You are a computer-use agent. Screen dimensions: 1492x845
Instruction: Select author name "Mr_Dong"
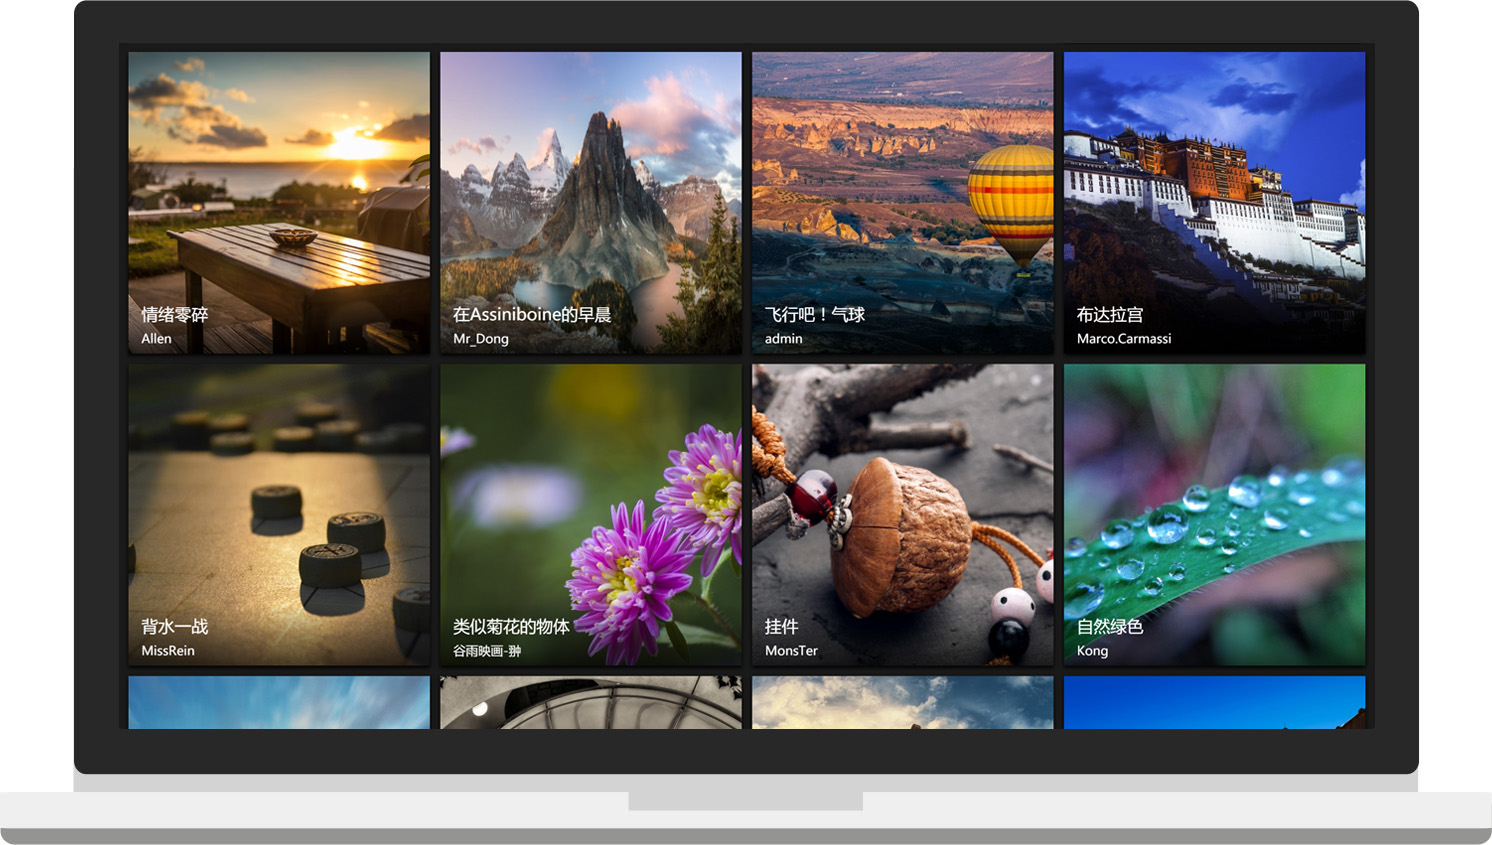481,339
